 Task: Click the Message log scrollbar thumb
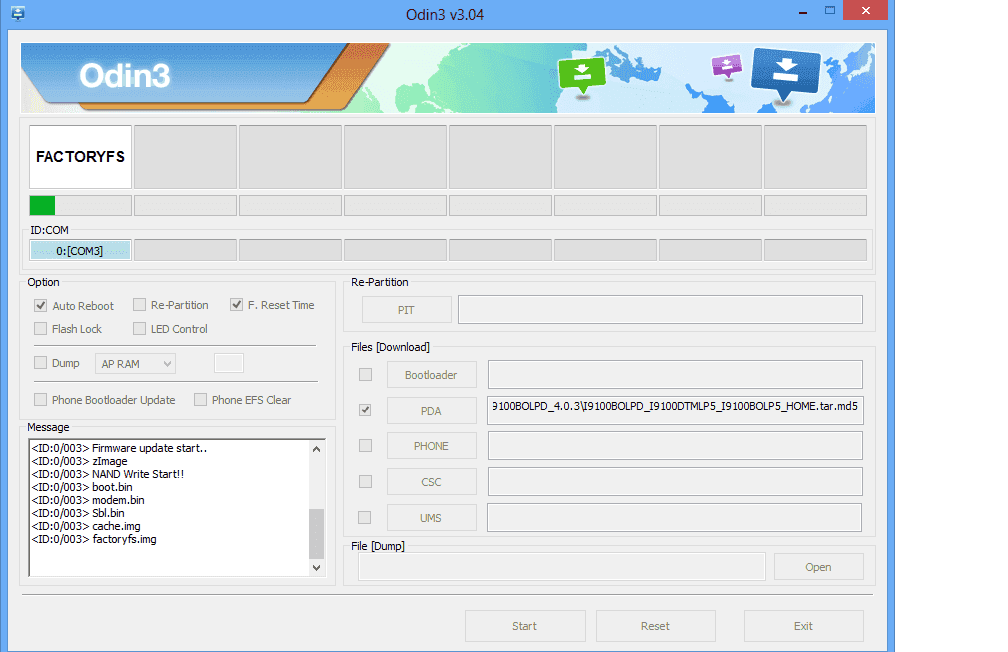(x=316, y=534)
